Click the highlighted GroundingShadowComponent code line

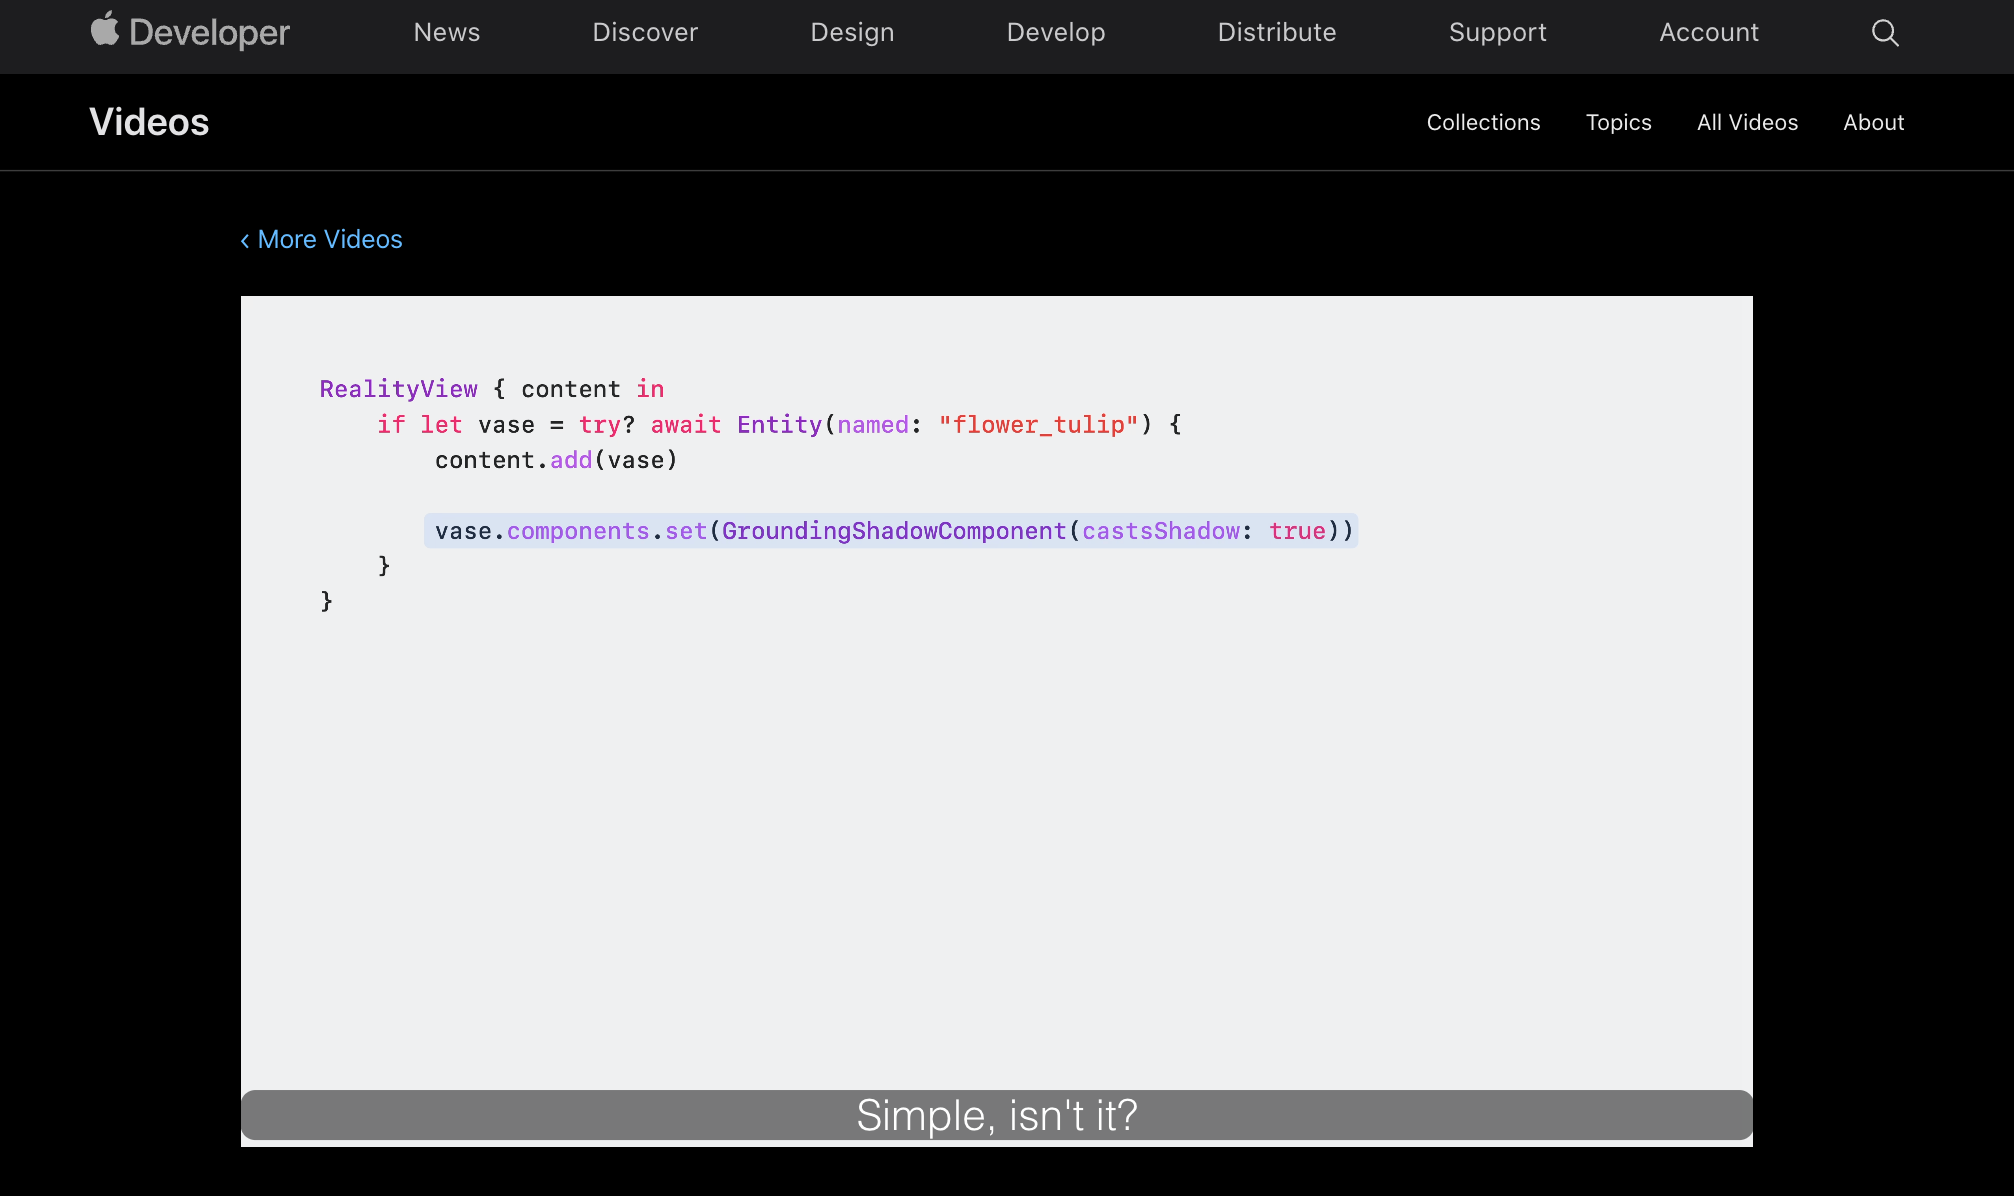[x=890, y=531]
